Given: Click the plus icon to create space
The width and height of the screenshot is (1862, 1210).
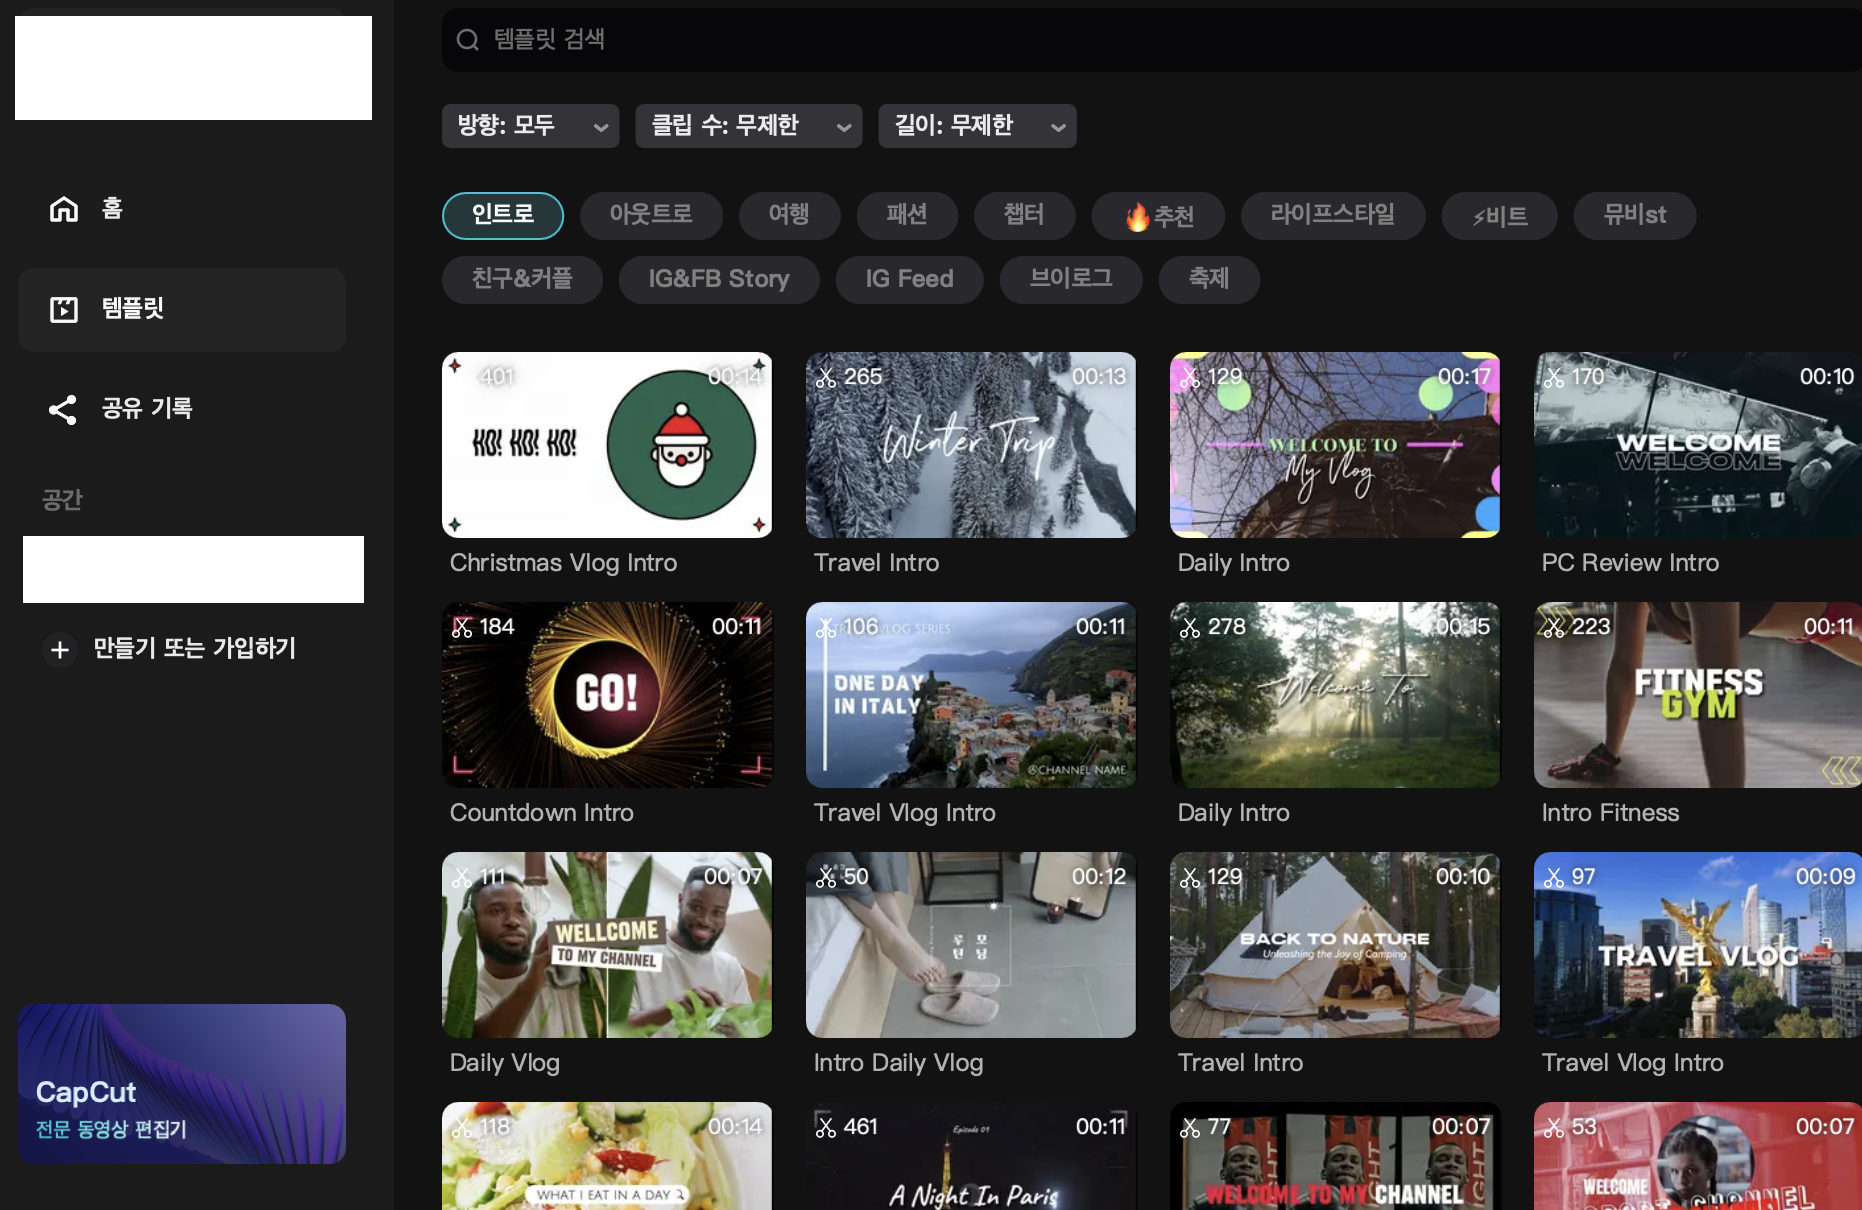Looking at the screenshot, I should coord(60,650).
